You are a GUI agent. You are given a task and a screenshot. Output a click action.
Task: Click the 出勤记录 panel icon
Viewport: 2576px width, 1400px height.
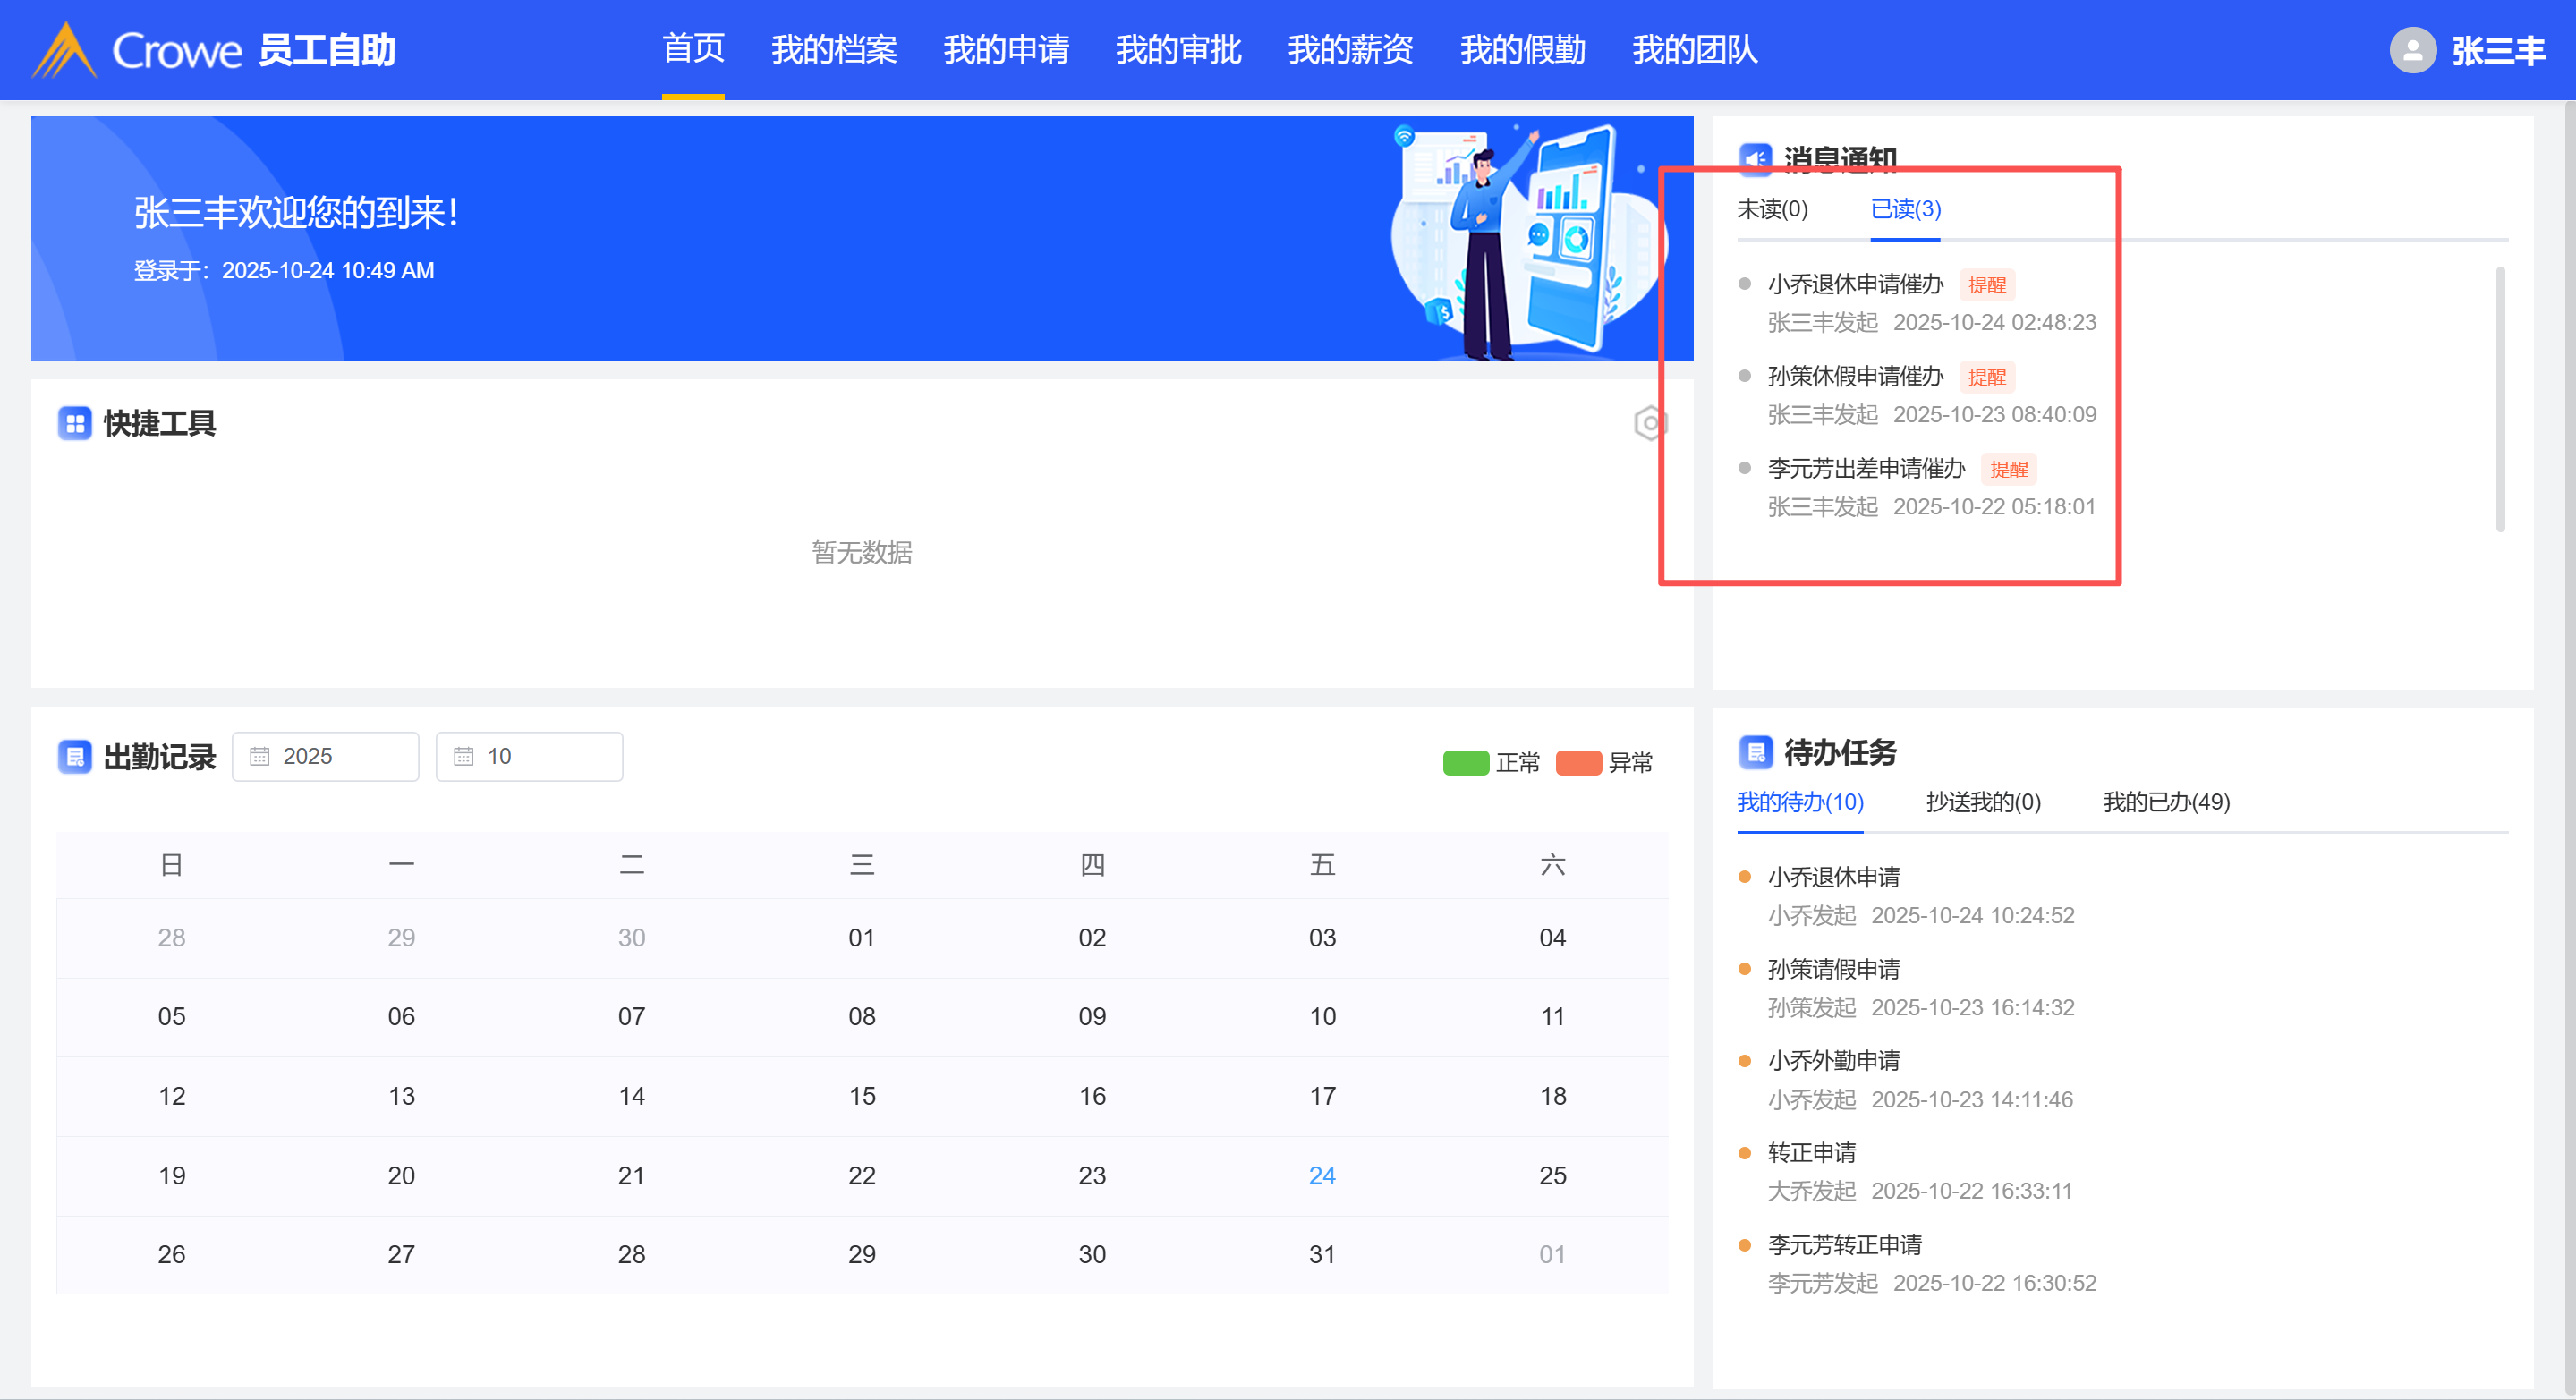(75, 757)
